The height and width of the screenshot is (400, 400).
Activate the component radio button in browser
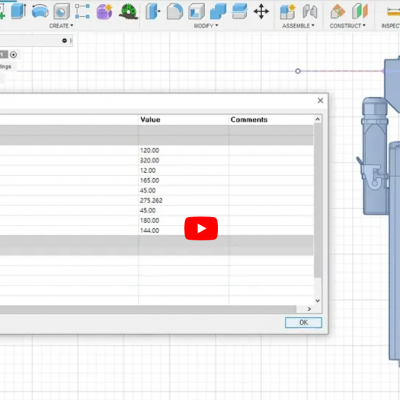click(13, 55)
